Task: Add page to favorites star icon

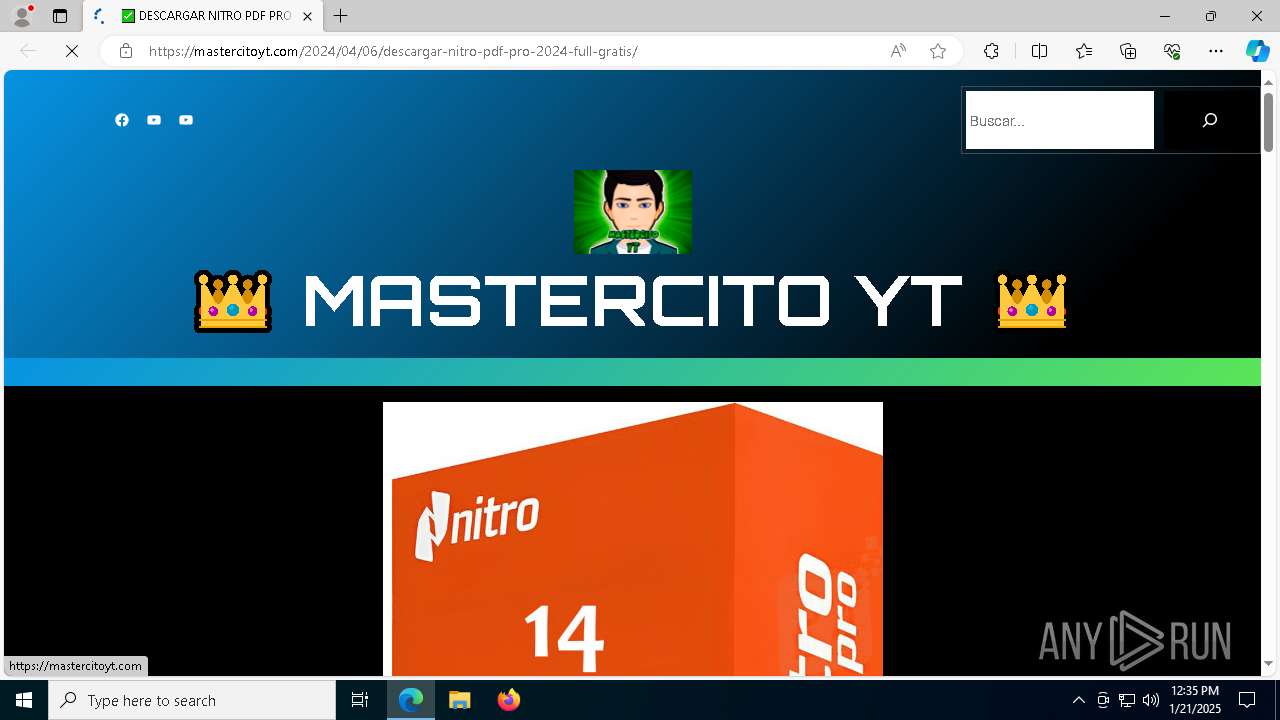Action: (x=938, y=51)
